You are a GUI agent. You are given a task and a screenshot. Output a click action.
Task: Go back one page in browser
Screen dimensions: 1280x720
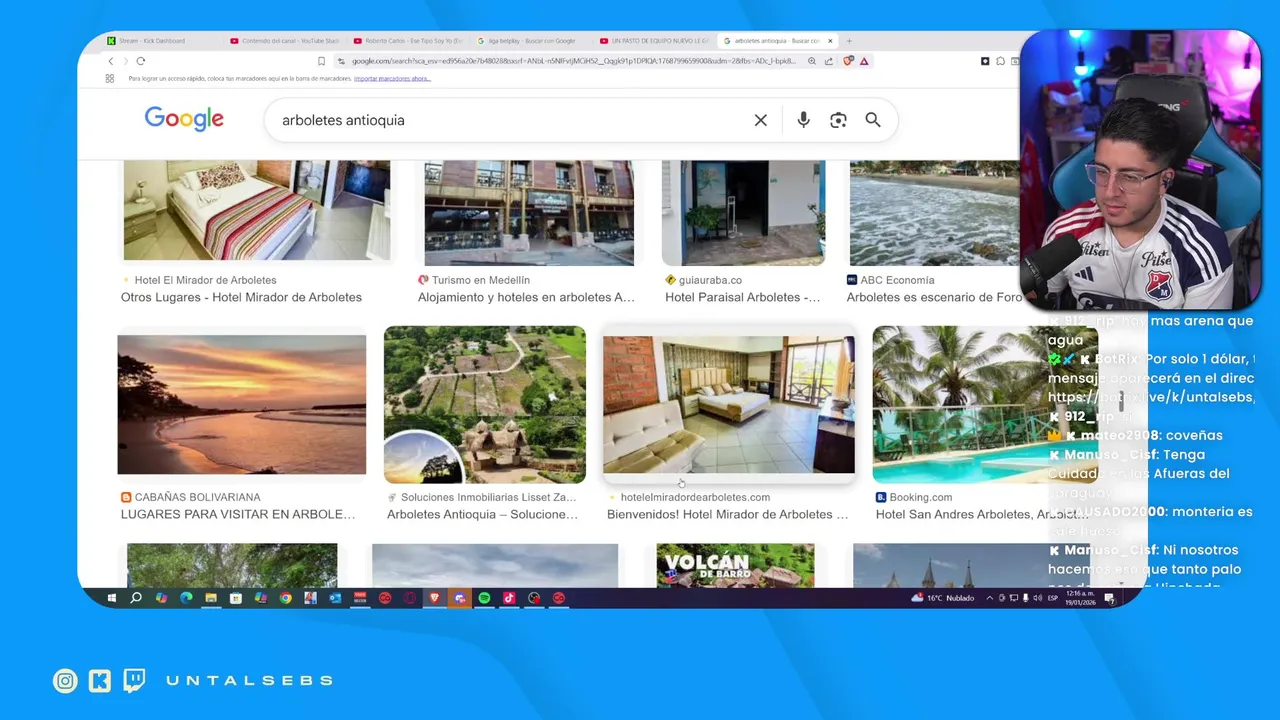[111, 61]
